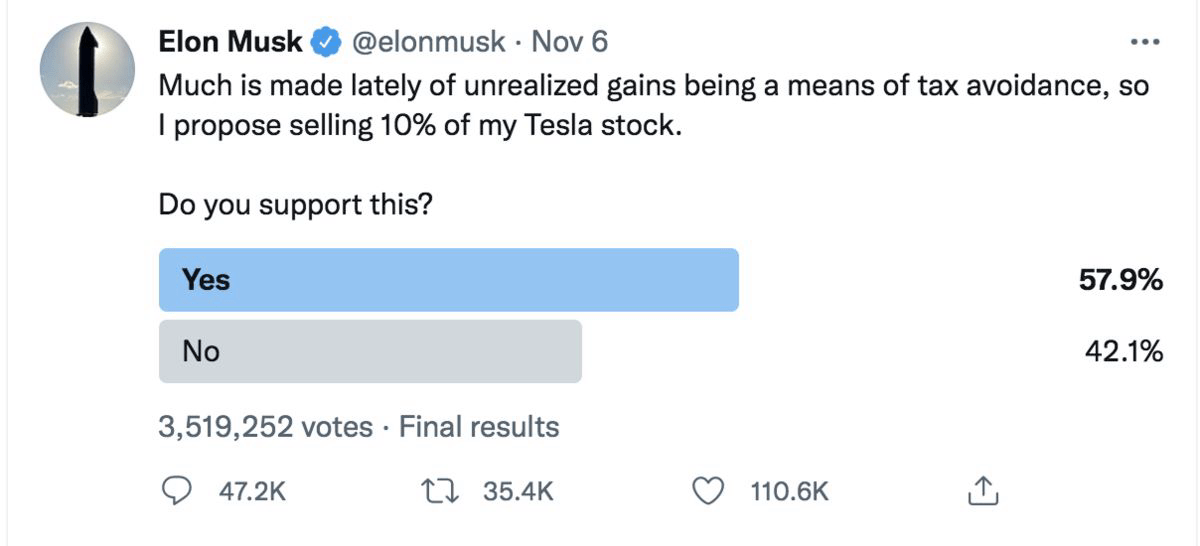Open the Nov 6 timestamp link
The height and width of the screenshot is (546, 1200).
click(570, 42)
